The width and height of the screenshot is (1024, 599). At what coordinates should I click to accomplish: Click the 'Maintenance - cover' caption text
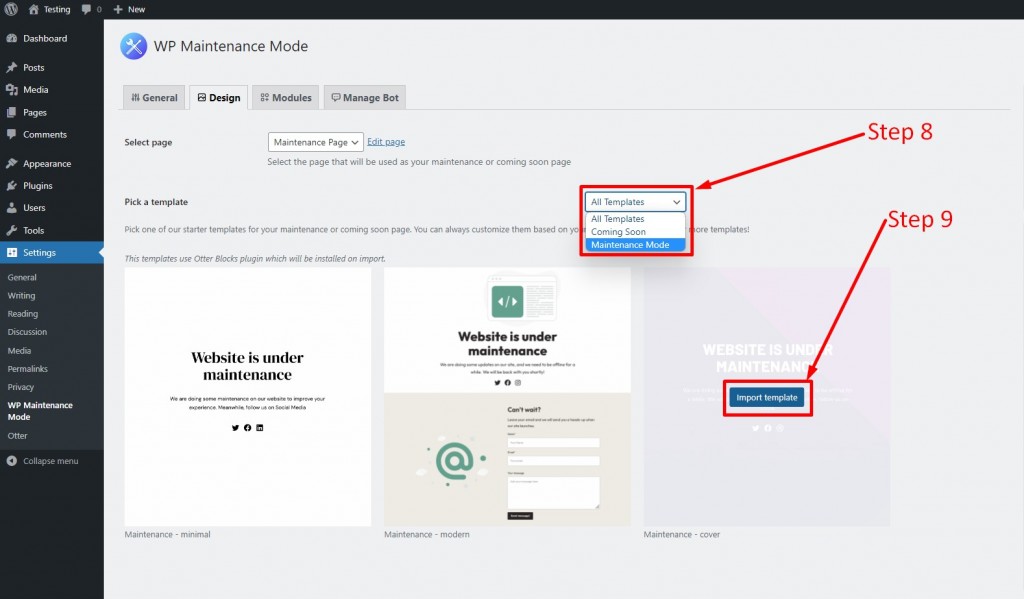tap(682, 534)
